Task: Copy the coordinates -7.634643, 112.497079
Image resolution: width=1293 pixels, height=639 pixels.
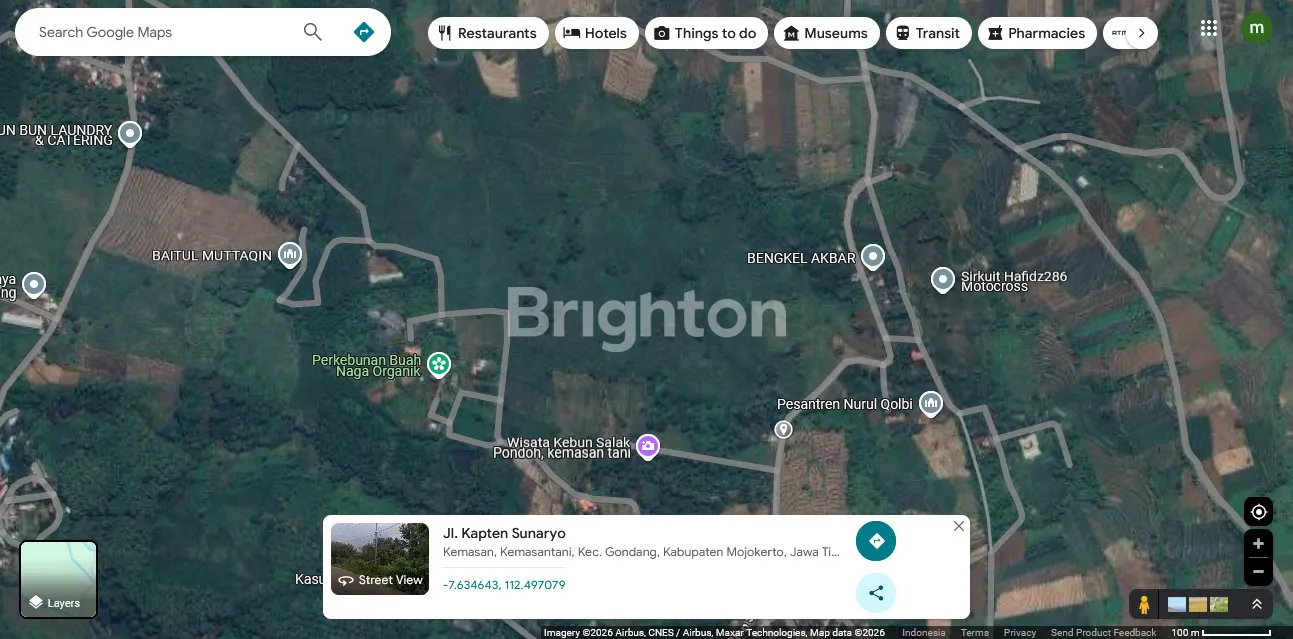Action: pos(504,585)
